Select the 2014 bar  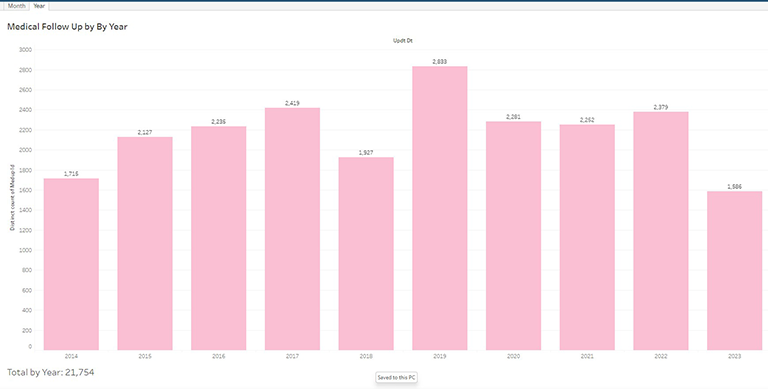pyautogui.click(x=71, y=264)
